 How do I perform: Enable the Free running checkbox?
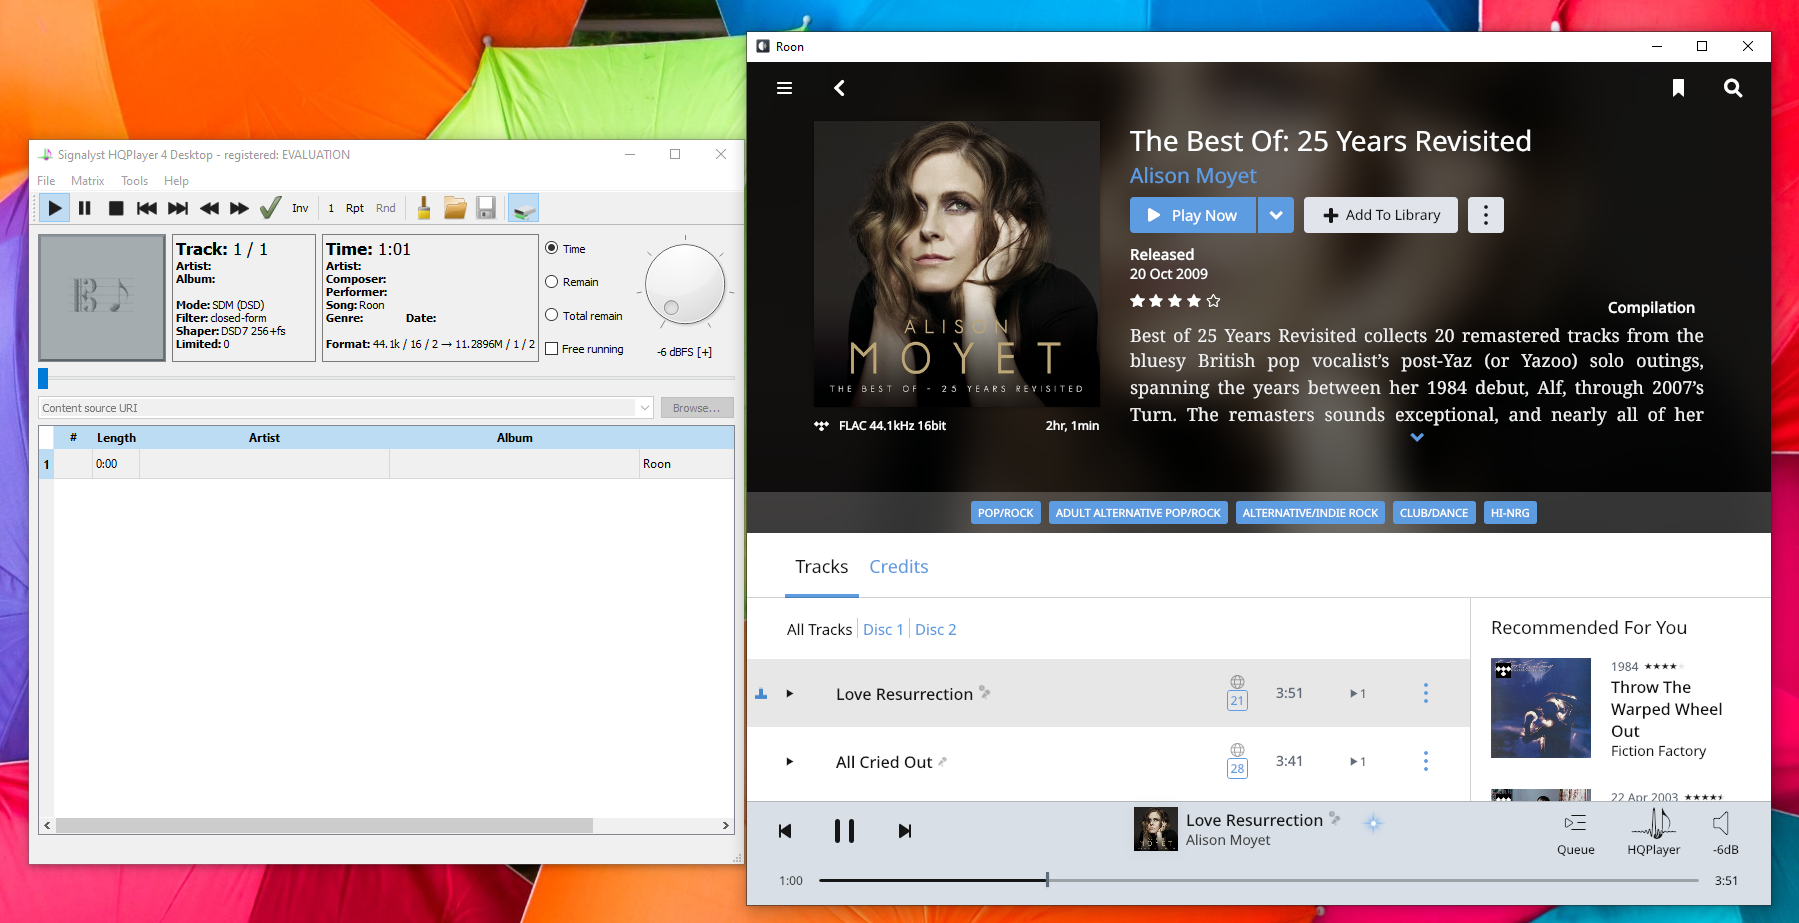[552, 349]
